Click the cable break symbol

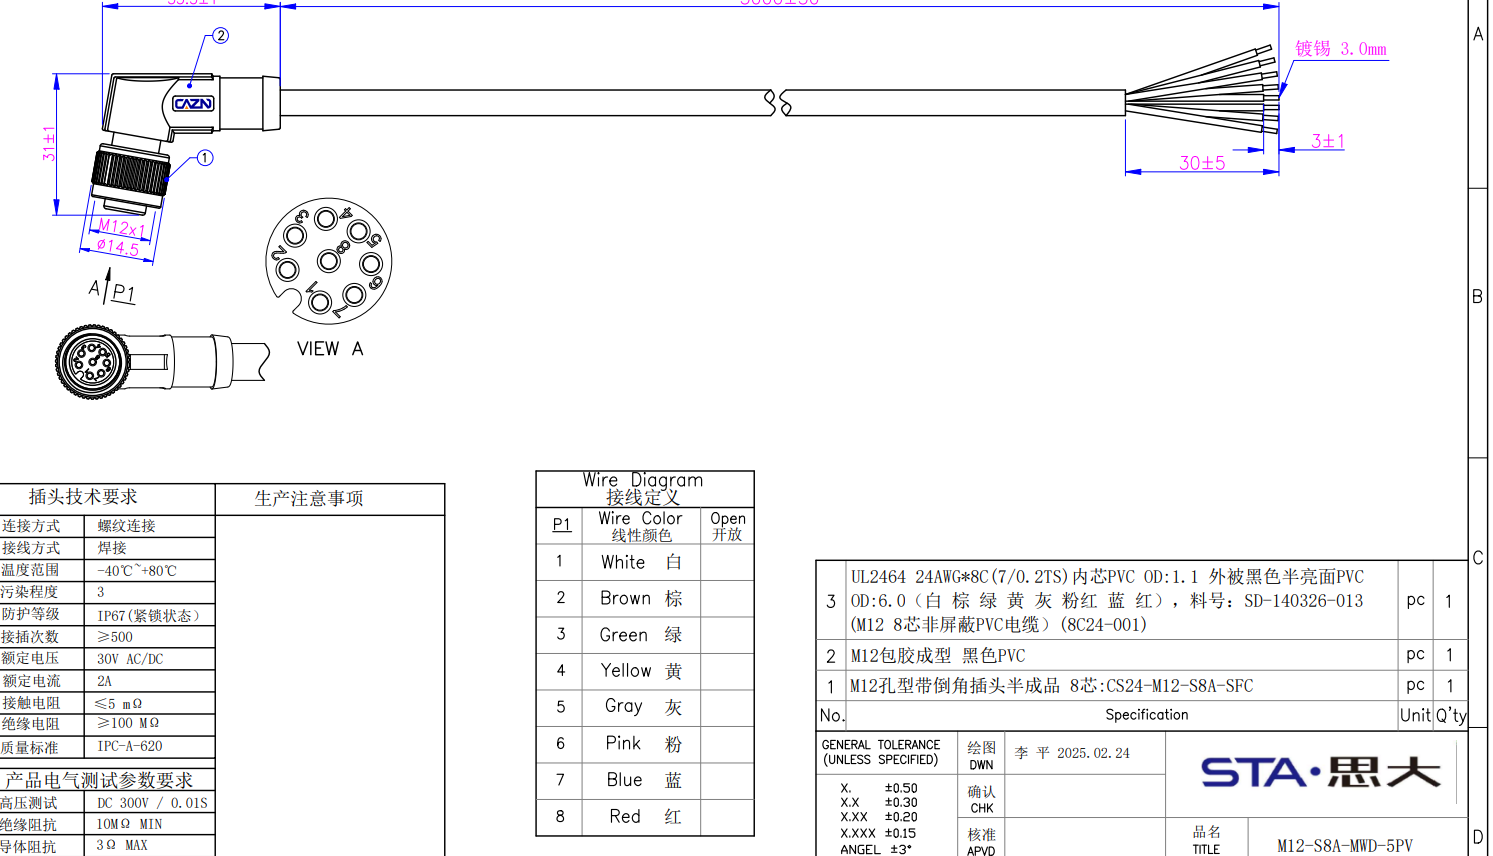point(778,102)
